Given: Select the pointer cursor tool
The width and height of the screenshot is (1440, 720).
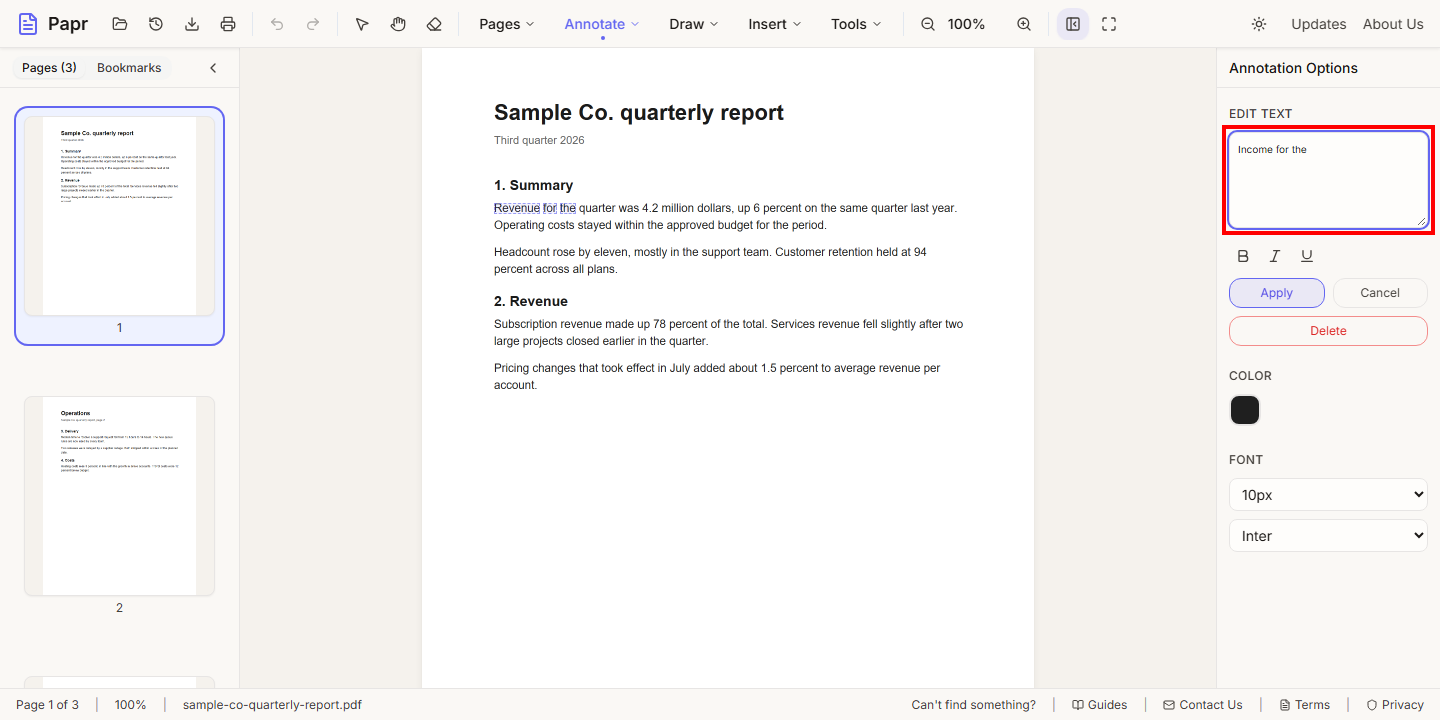Looking at the screenshot, I should (362, 24).
